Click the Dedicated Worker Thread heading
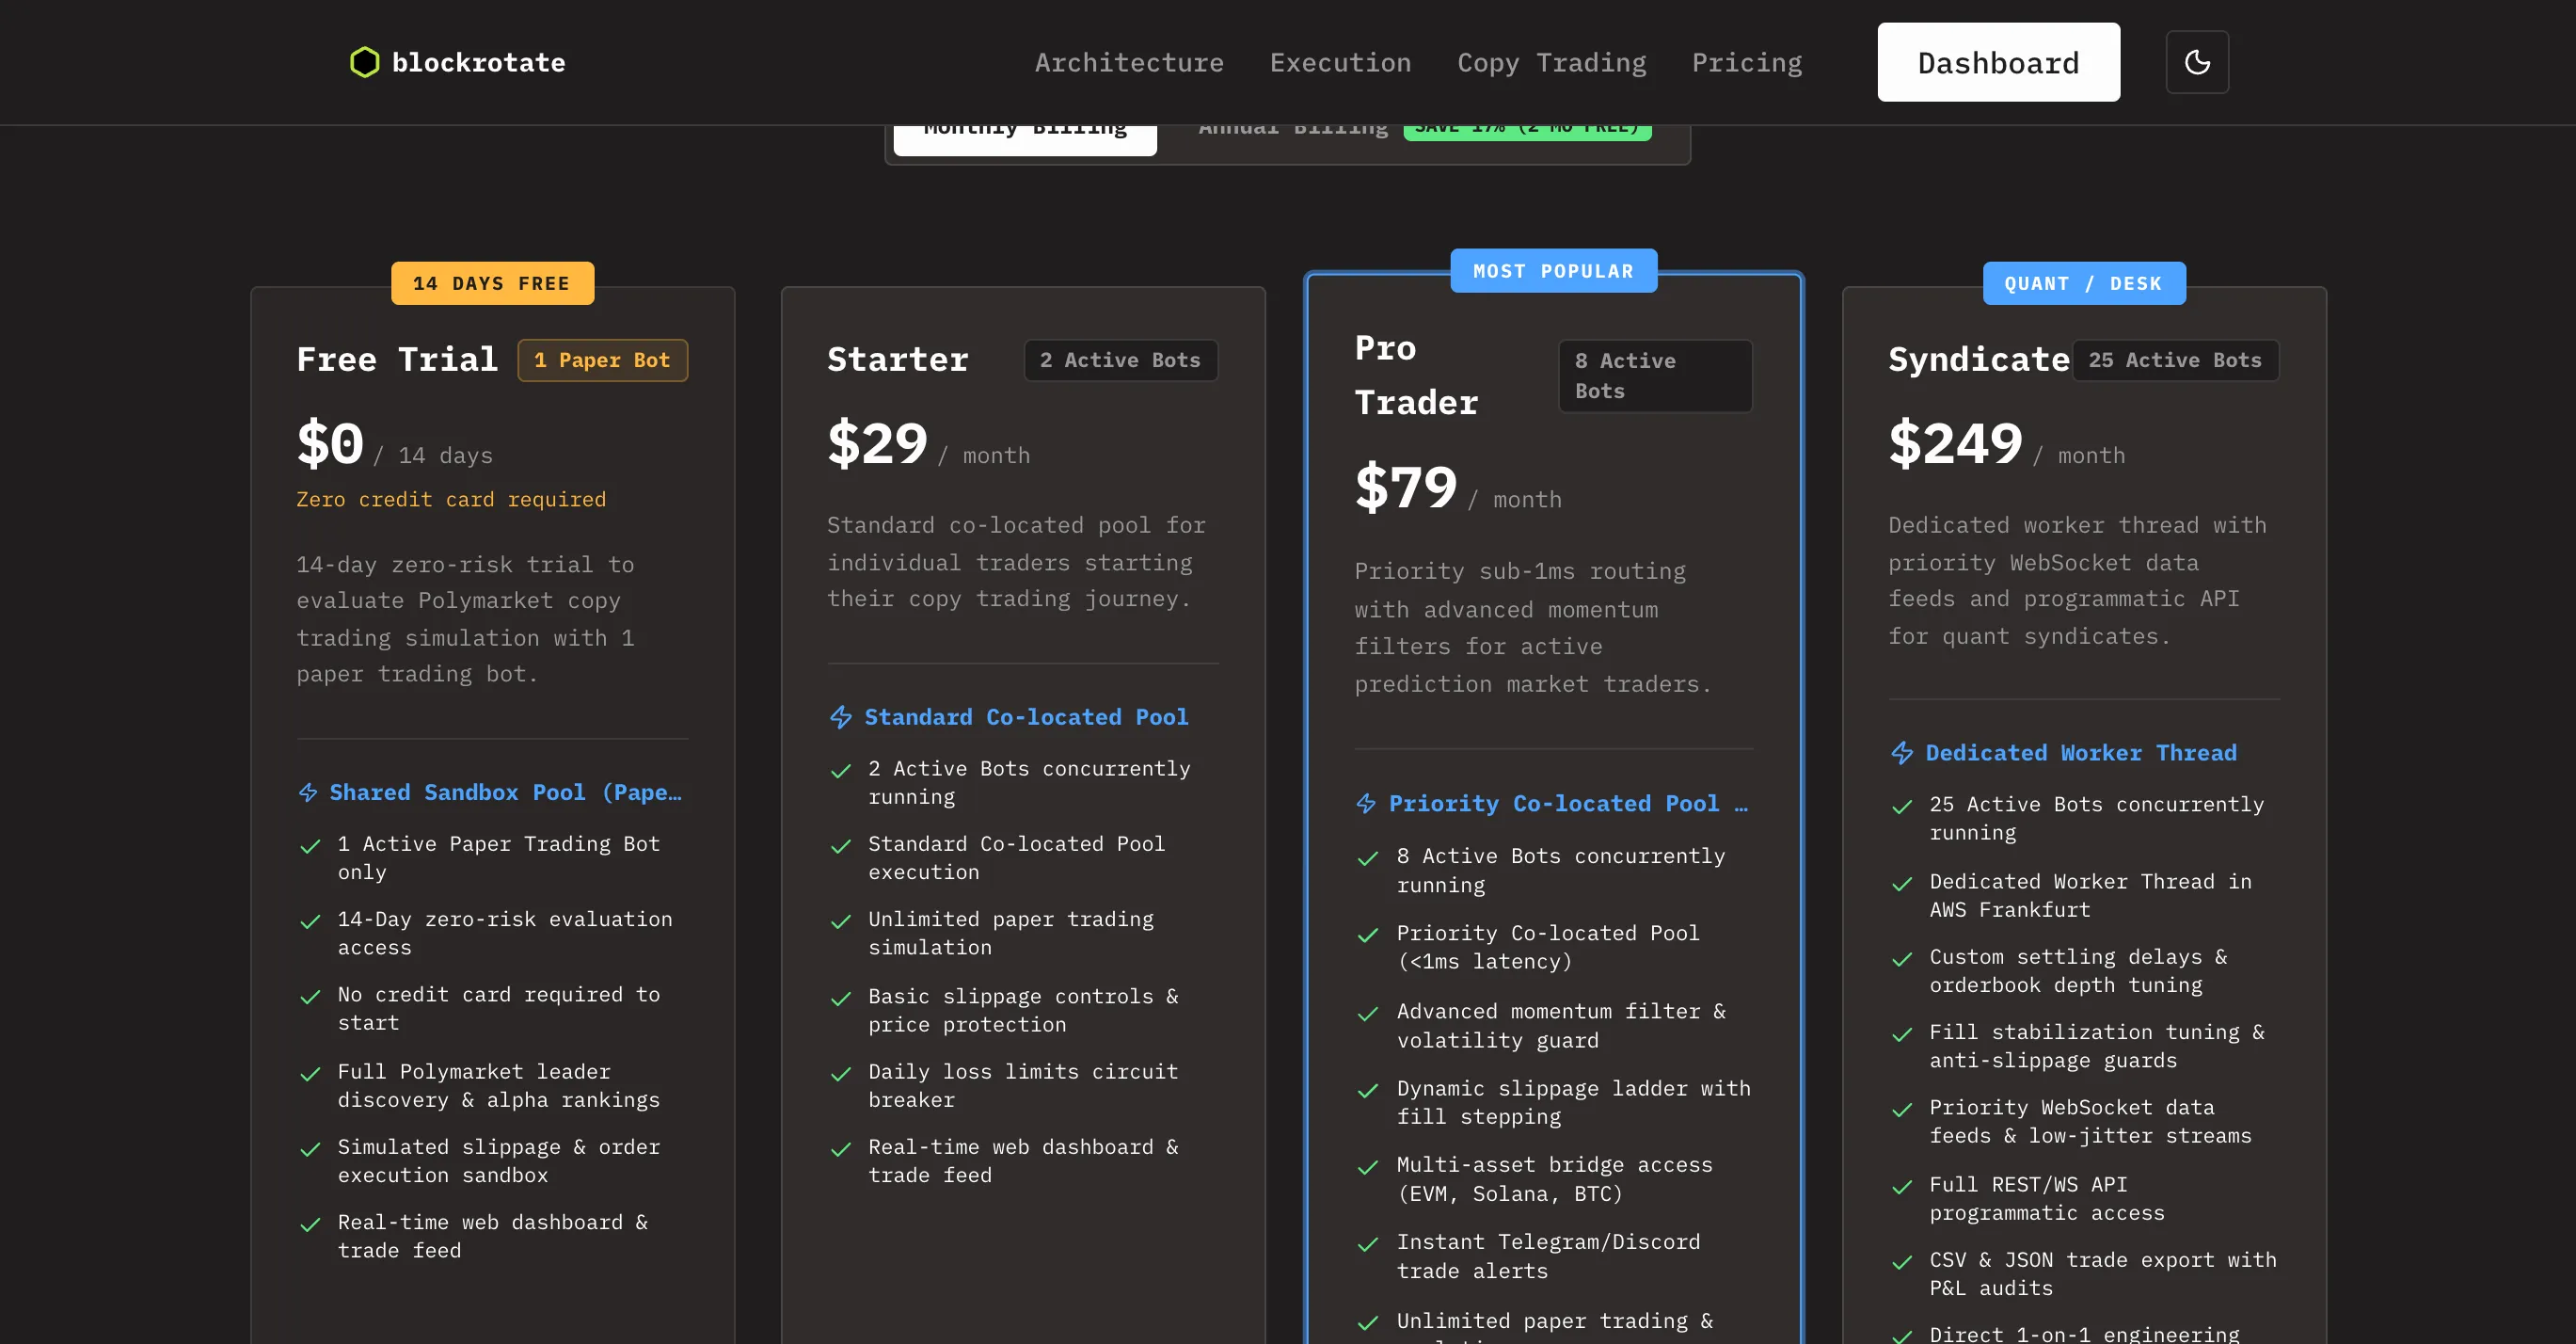The image size is (2576, 1344). point(2081,753)
